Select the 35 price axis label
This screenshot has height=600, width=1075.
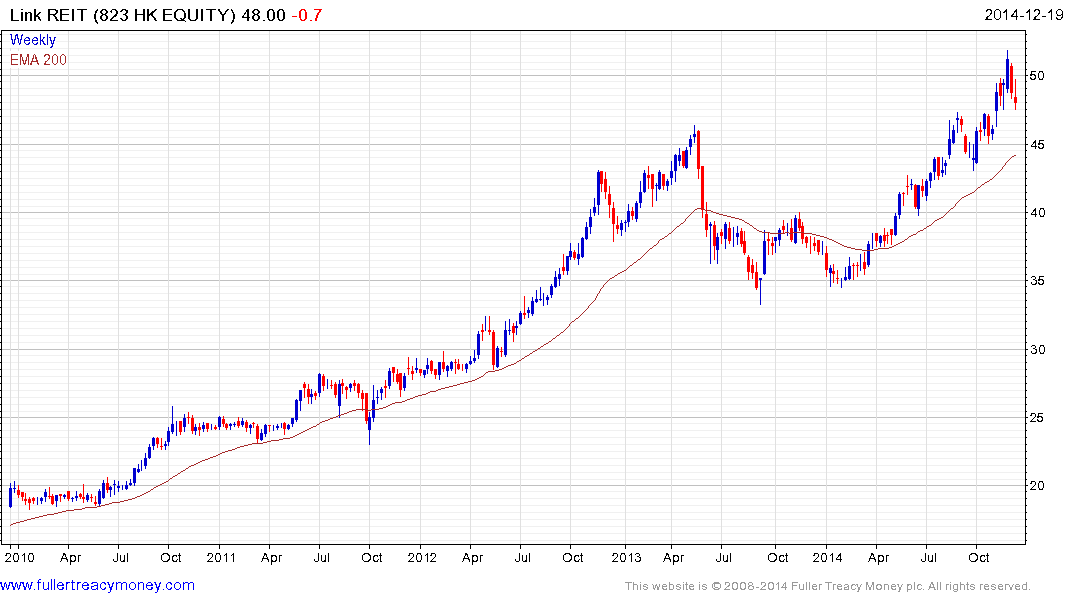click(1037, 280)
